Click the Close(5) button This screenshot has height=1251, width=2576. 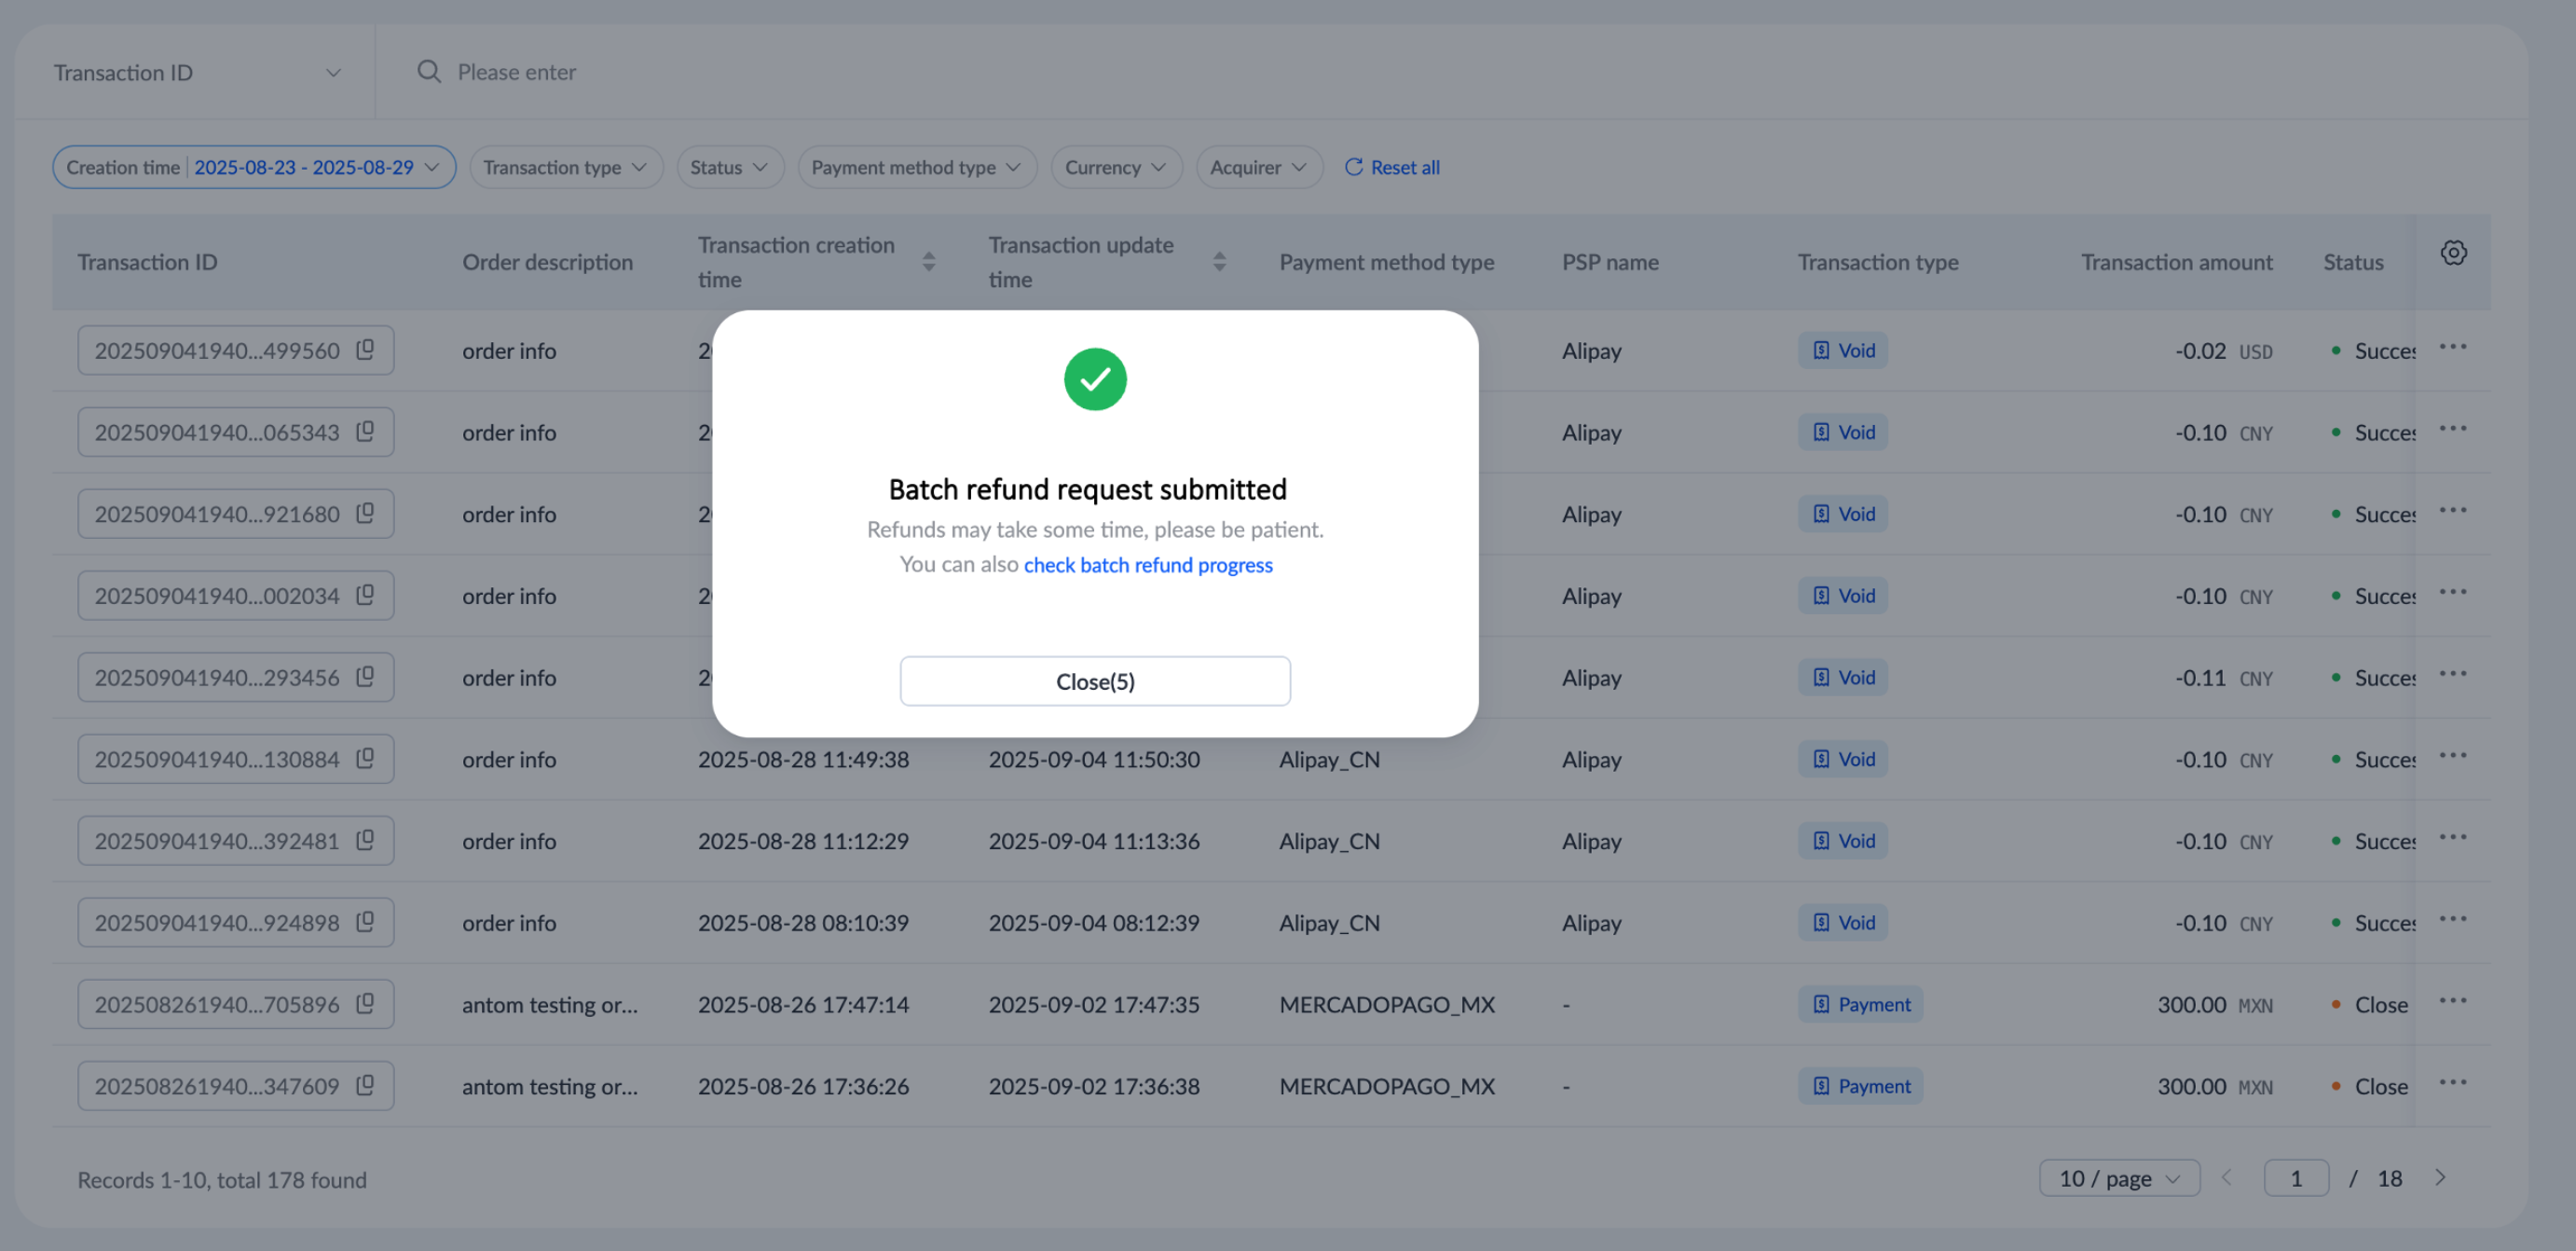click(x=1094, y=681)
